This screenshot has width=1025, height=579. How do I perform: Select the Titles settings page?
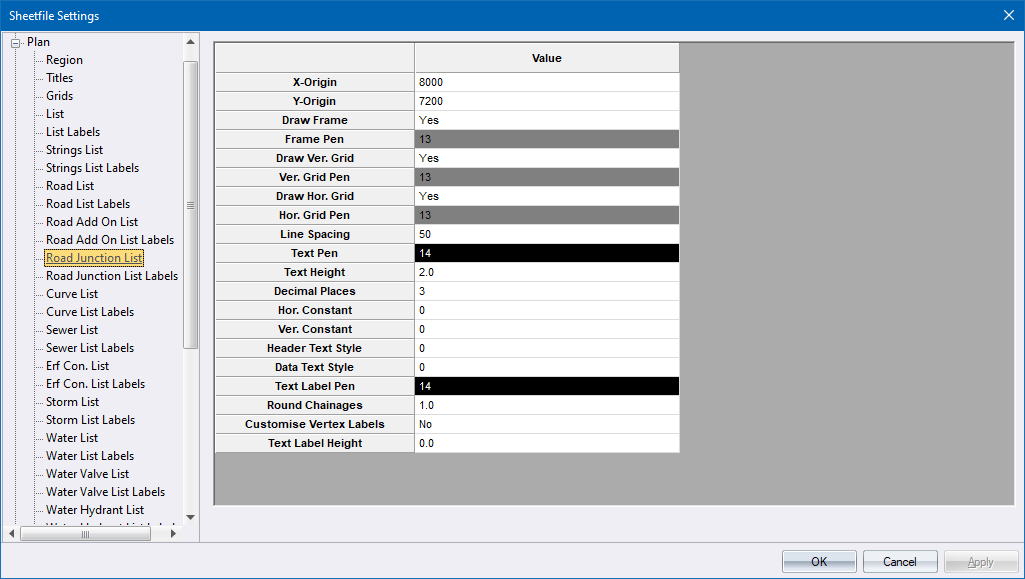57,77
